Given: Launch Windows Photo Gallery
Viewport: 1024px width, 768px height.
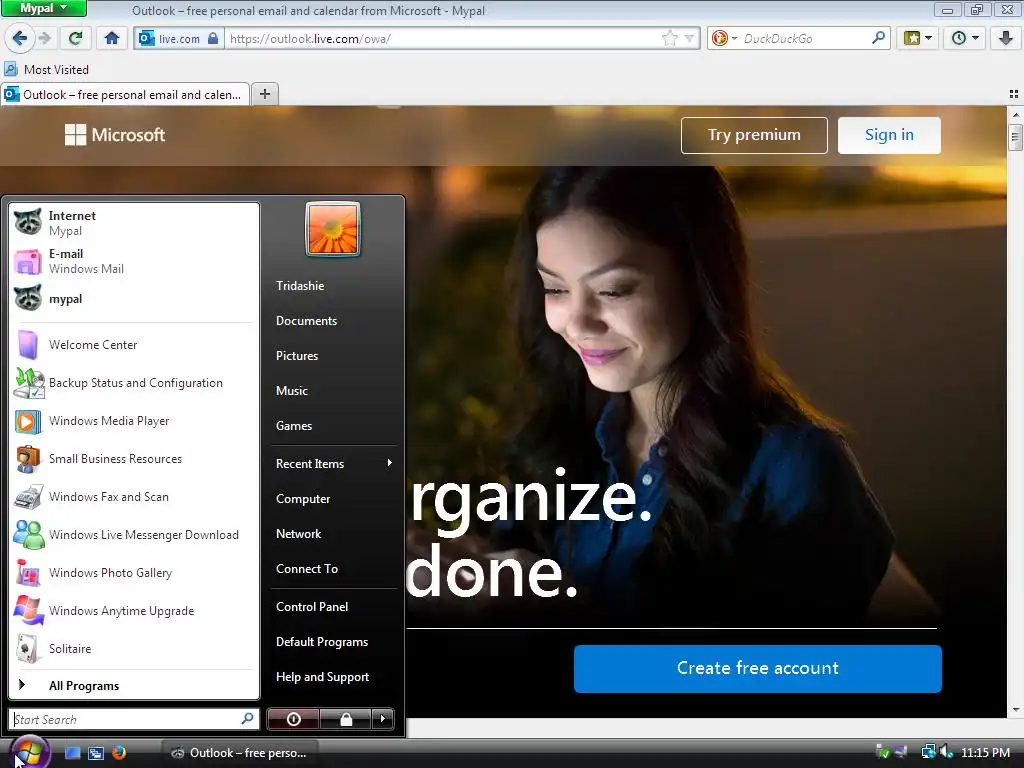Looking at the screenshot, I should tap(133, 572).
